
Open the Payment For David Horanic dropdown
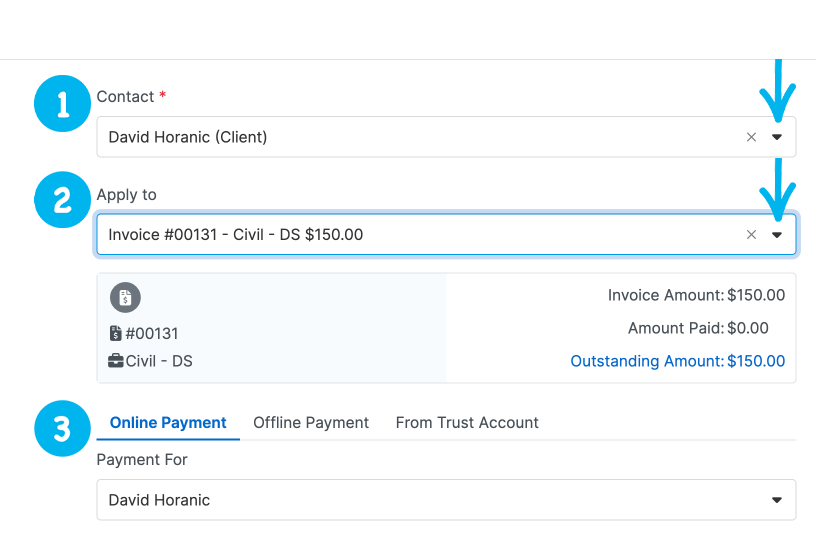446,500
